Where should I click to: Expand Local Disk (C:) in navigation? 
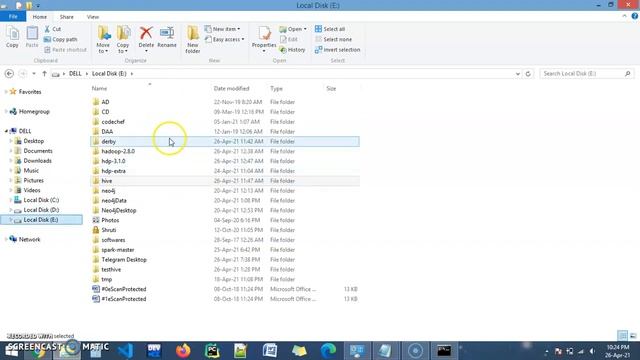[11, 200]
